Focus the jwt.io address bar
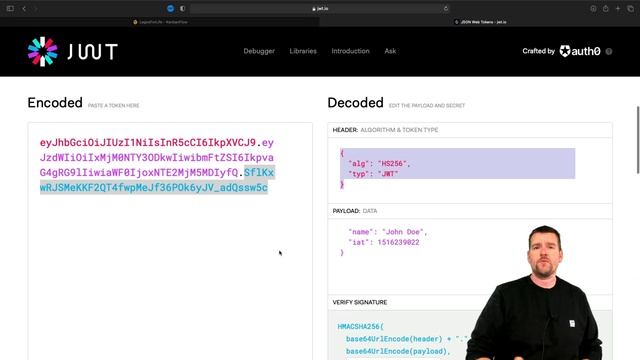 click(320, 8)
